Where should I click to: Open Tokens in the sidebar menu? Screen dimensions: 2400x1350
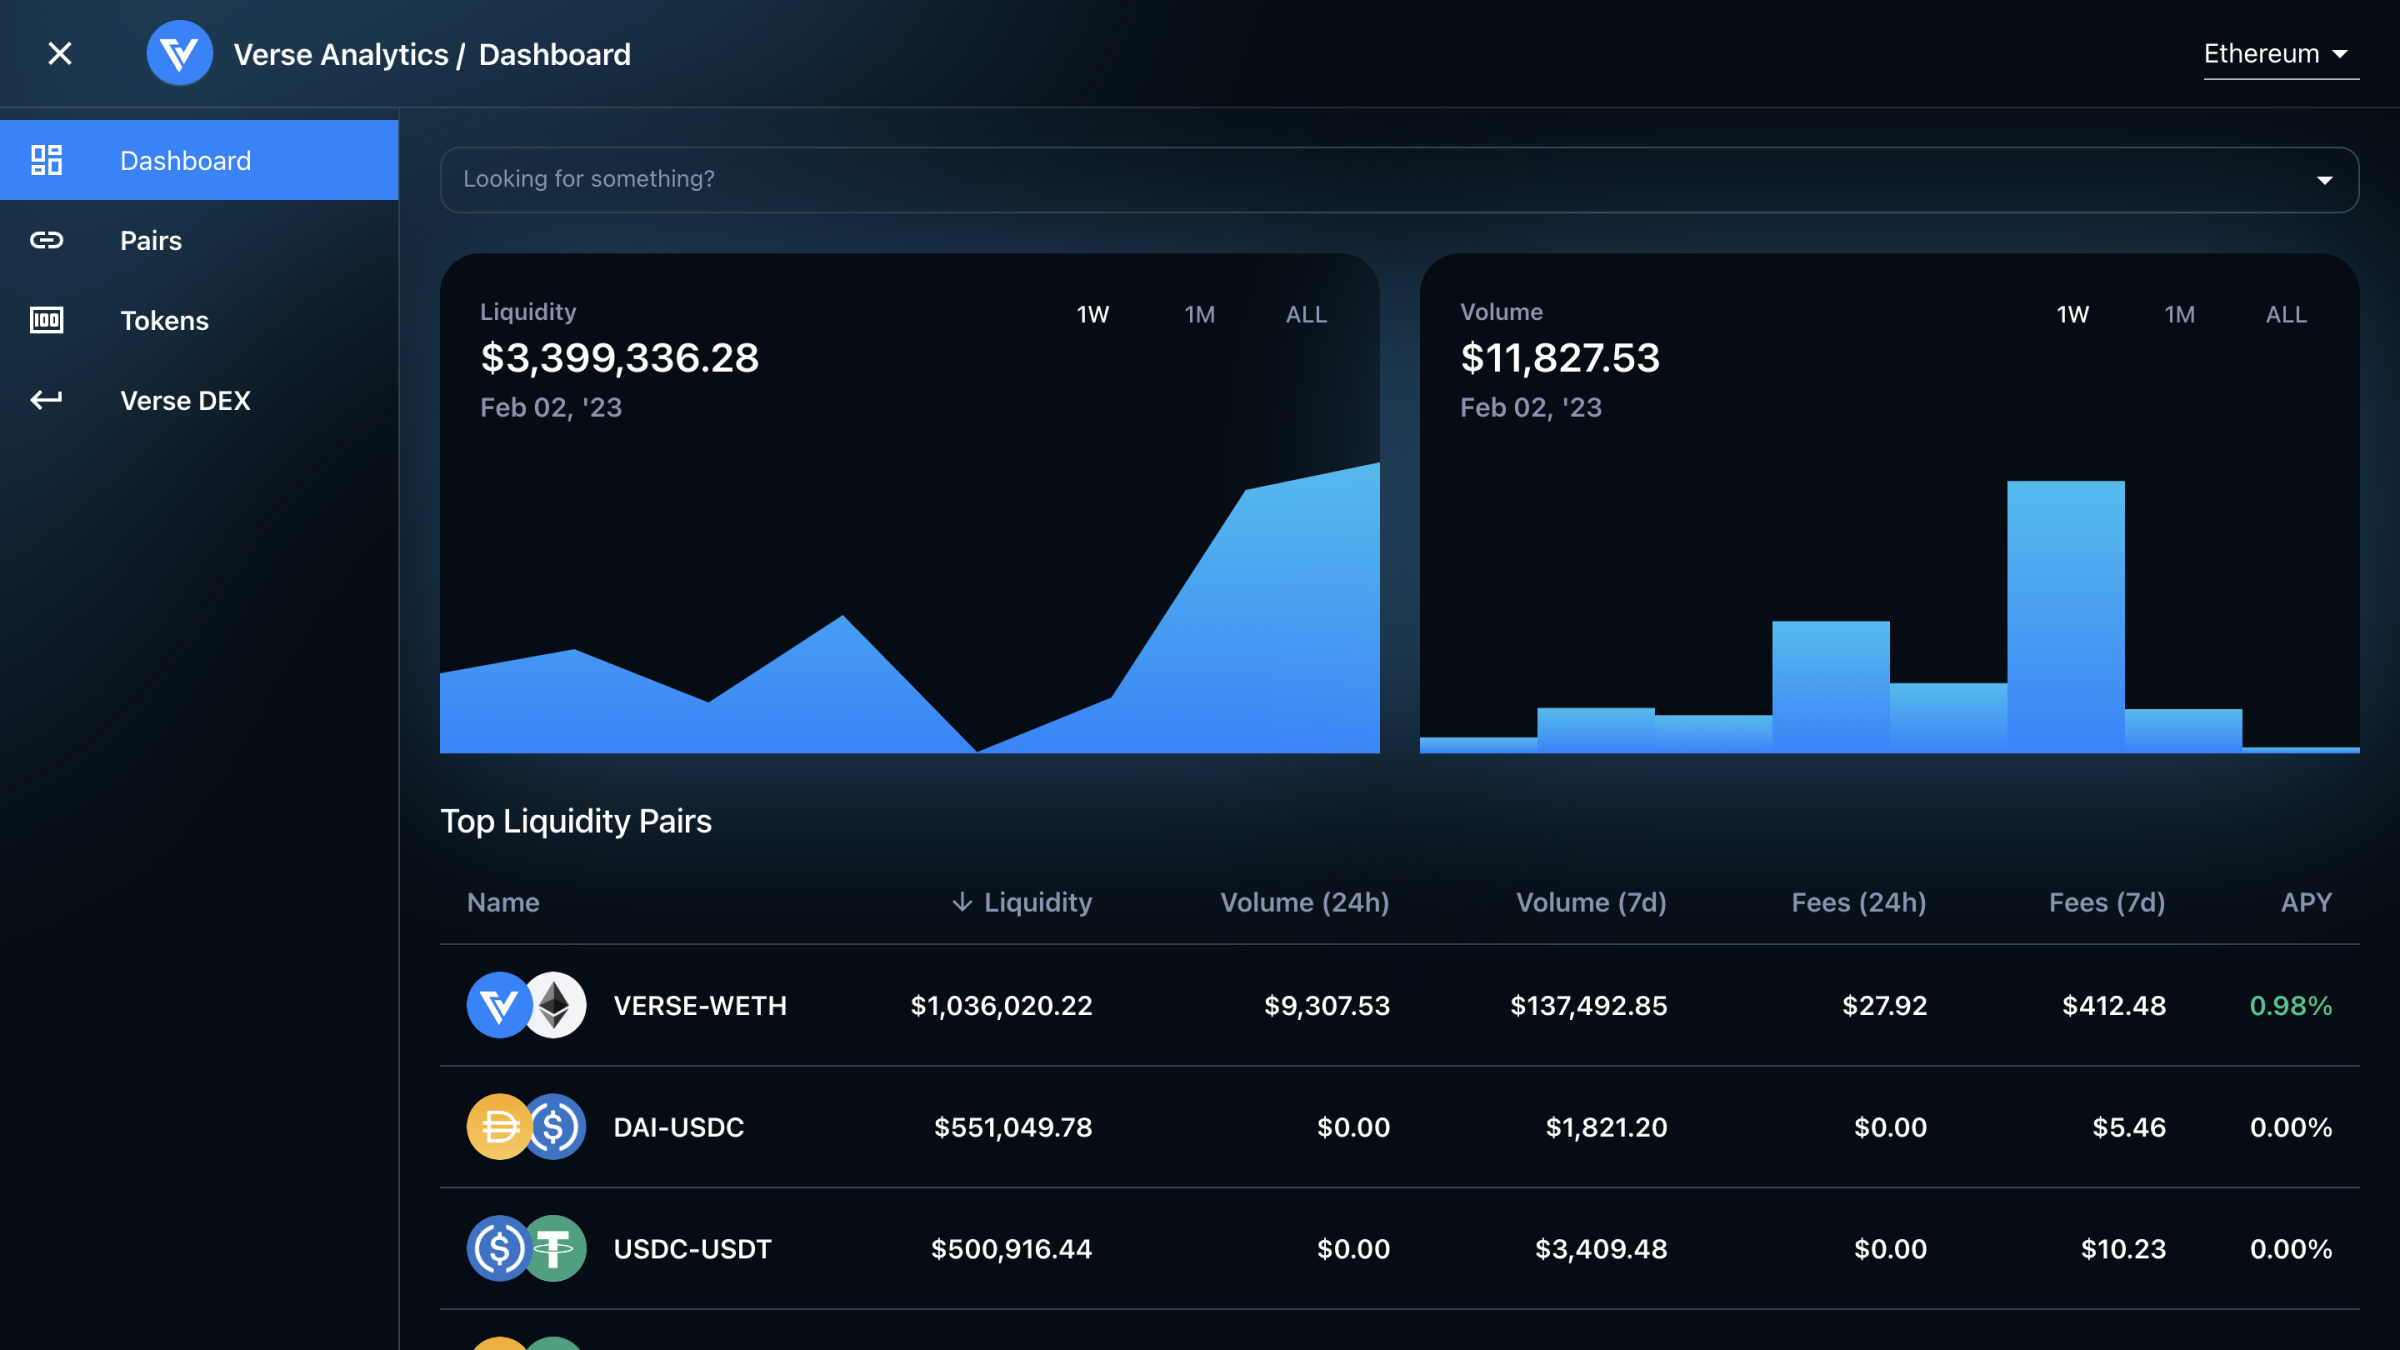[164, 321]
